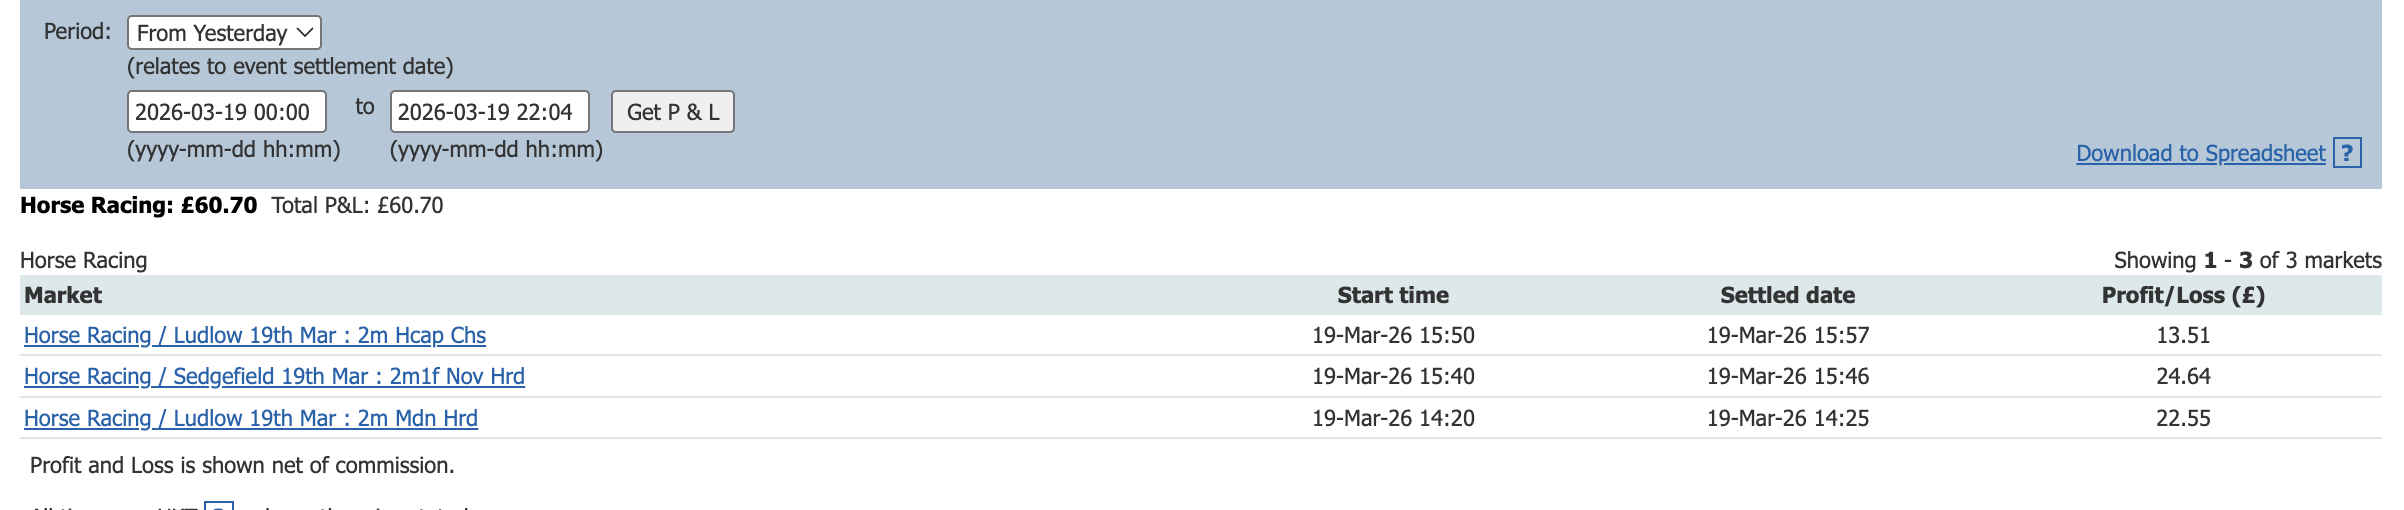Click the start date field showing 2026-03-19 00:00
Image resolution: width=2404 pixels, height=510 pixels.
click(227, 112)
